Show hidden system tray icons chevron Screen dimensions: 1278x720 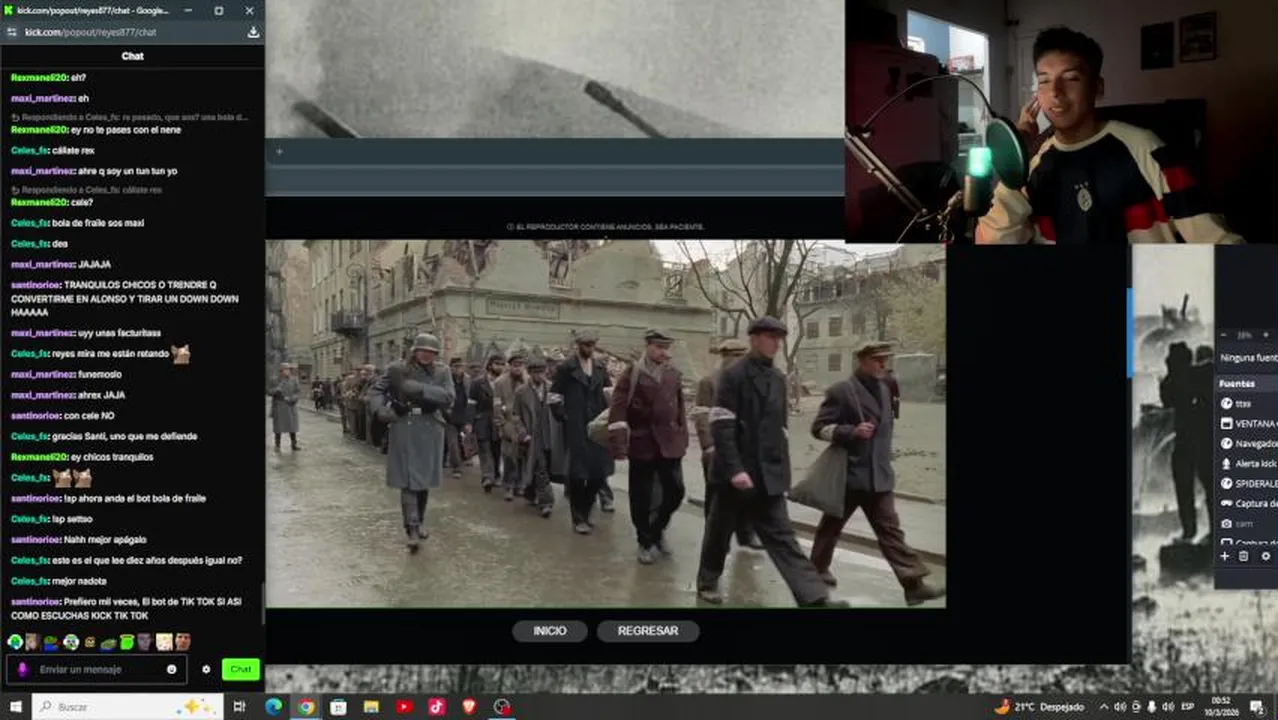[x=1104, y=707]
